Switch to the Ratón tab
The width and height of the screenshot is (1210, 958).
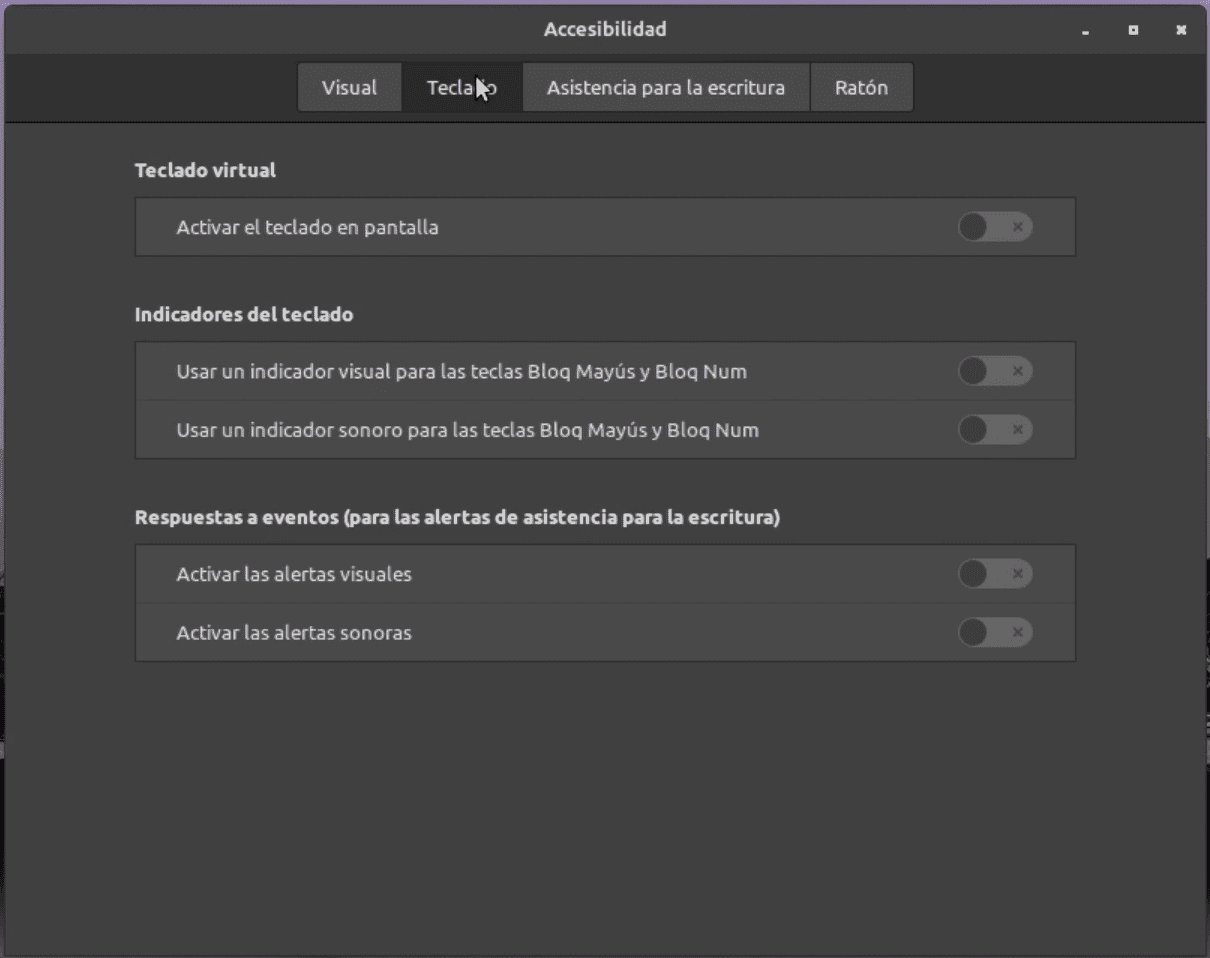point(861,87)
